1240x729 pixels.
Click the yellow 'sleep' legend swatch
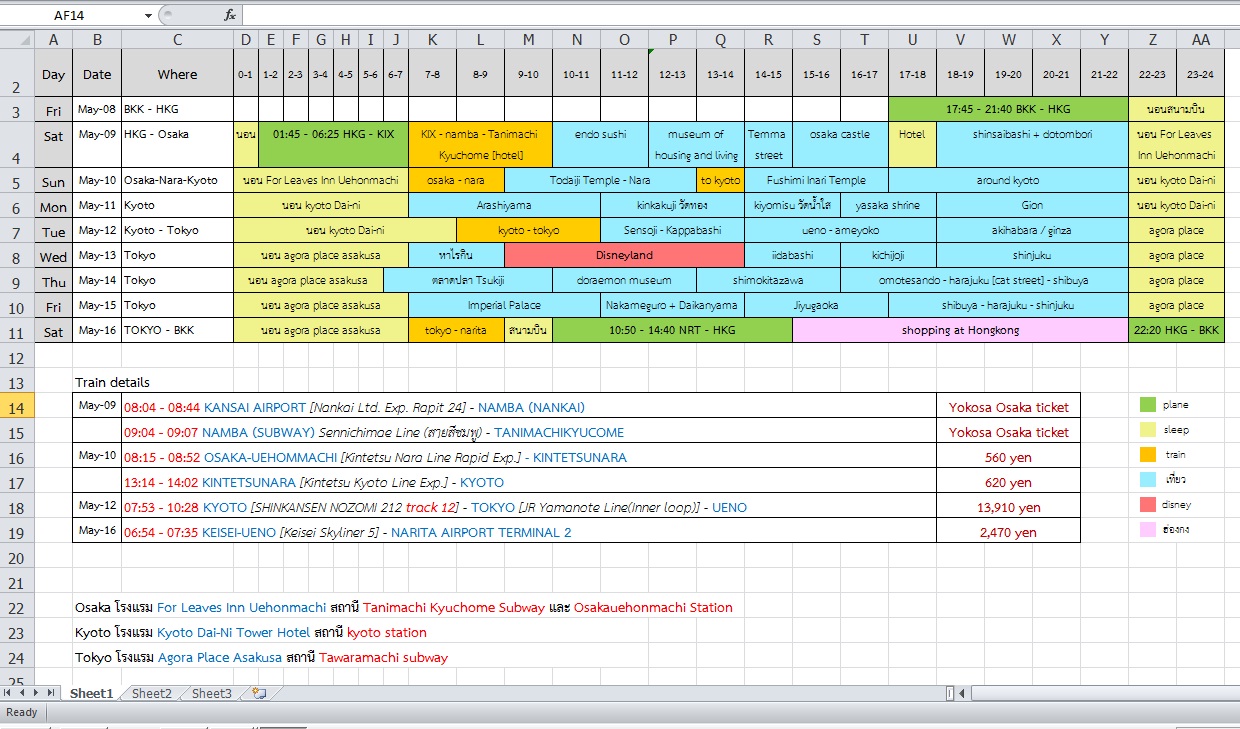pyautogui.click(x=1148, y=430)
